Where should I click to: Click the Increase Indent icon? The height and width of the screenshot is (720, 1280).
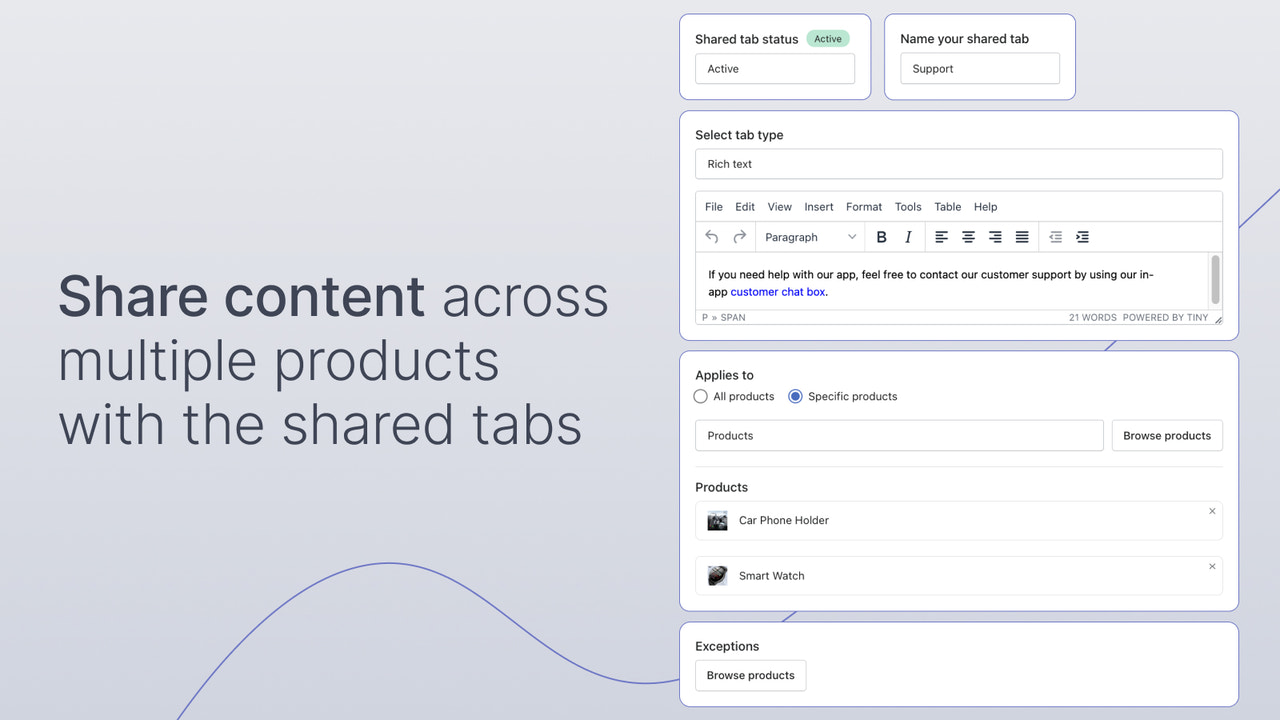(x=1082, y=237)
